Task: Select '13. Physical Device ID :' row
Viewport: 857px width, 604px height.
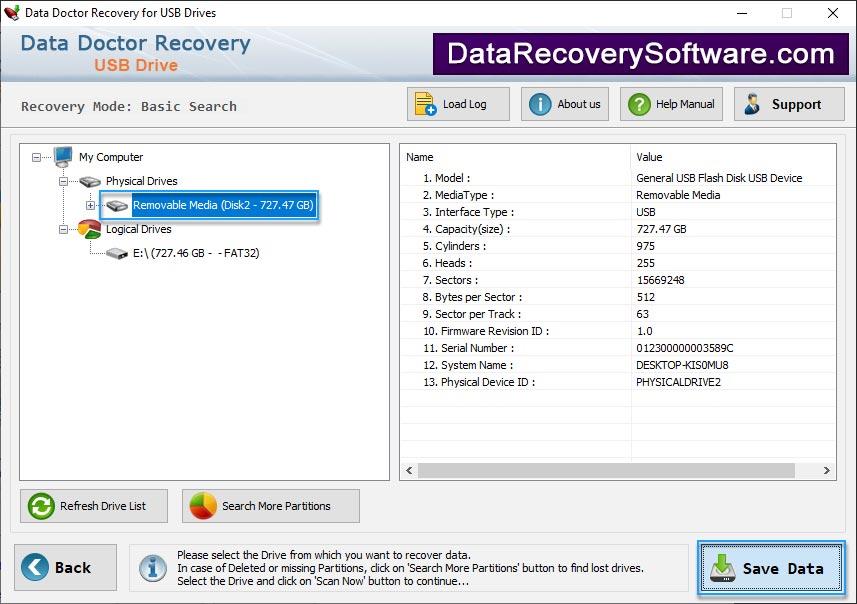Action: point(618,382)
